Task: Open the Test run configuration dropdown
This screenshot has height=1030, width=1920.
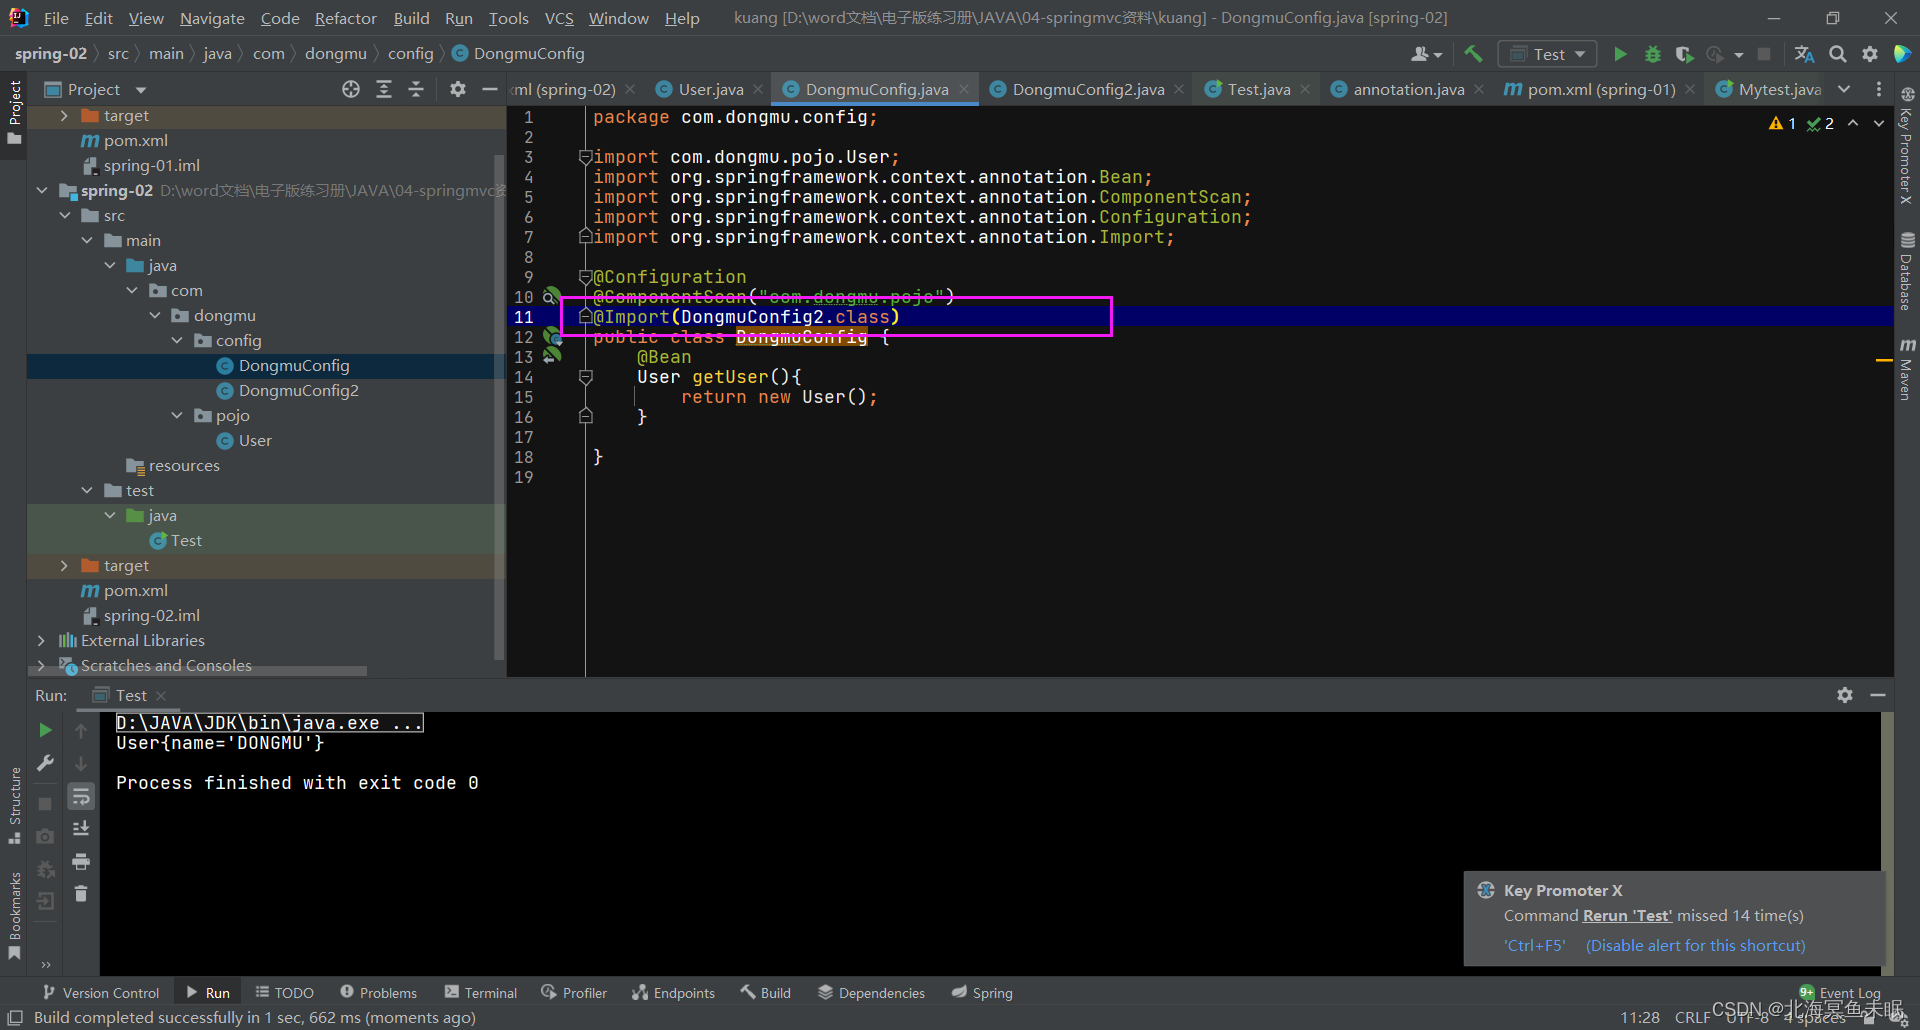Action: (1547, 54)
